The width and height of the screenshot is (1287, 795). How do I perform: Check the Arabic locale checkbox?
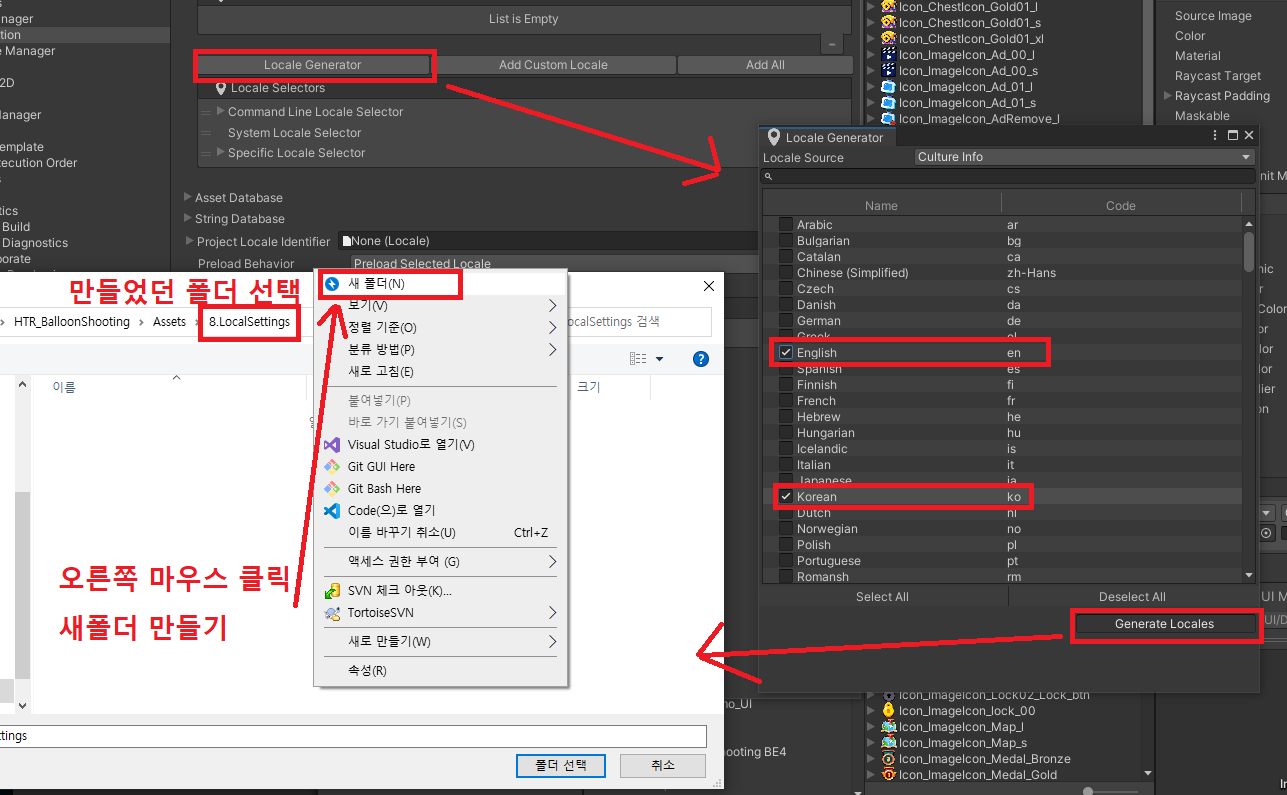786,225
